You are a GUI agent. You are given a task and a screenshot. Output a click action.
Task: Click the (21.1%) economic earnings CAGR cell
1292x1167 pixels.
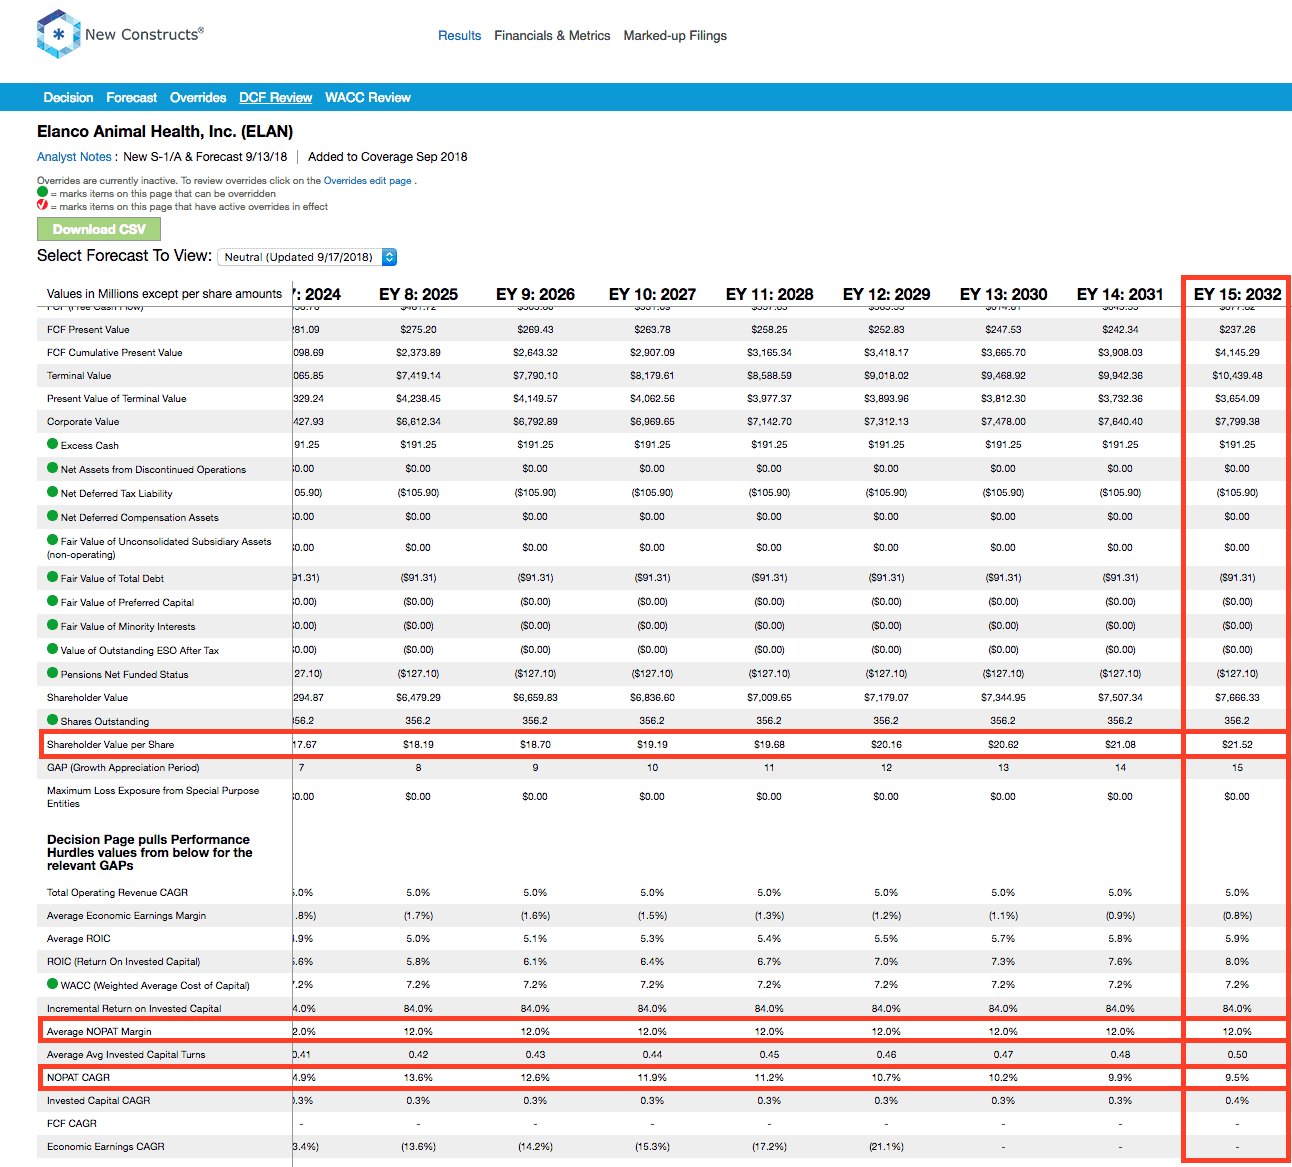886,1146
